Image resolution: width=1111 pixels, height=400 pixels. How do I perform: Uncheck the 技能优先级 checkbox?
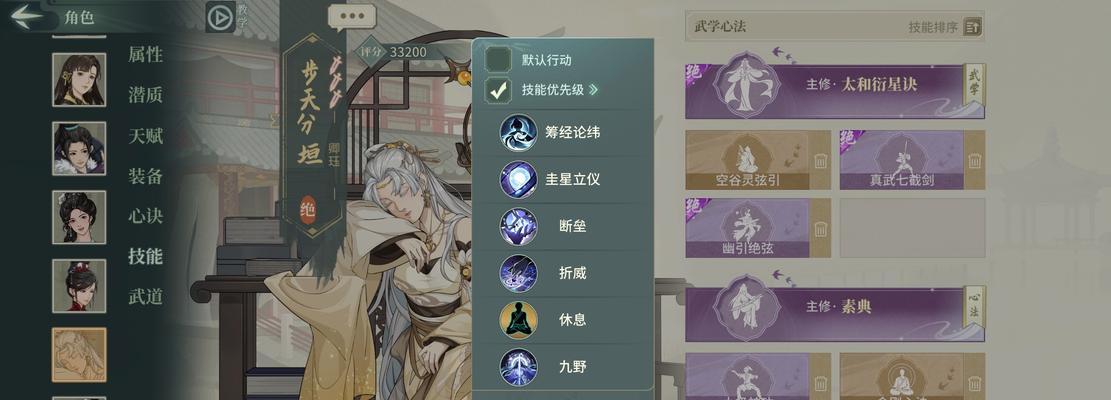pyautogui.click(x=498, y=90)
